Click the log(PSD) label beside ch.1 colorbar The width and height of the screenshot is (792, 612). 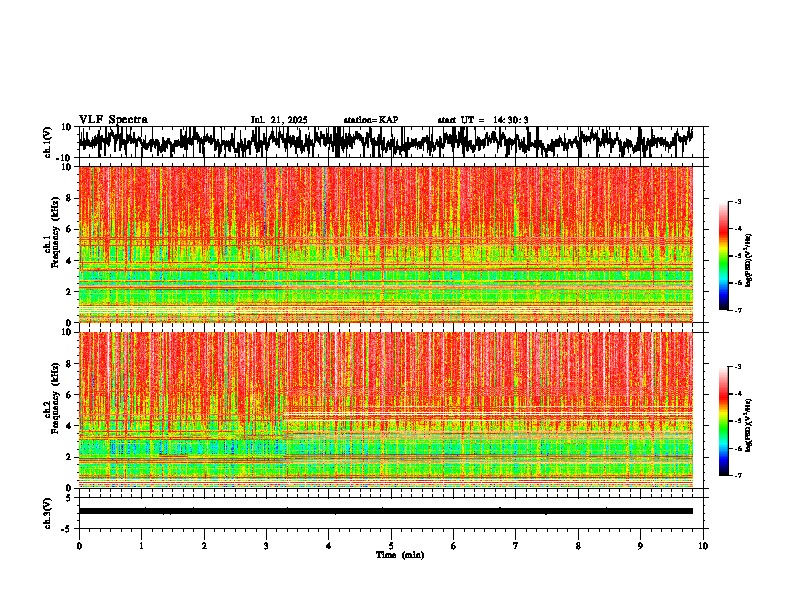(x=749, y=260)
